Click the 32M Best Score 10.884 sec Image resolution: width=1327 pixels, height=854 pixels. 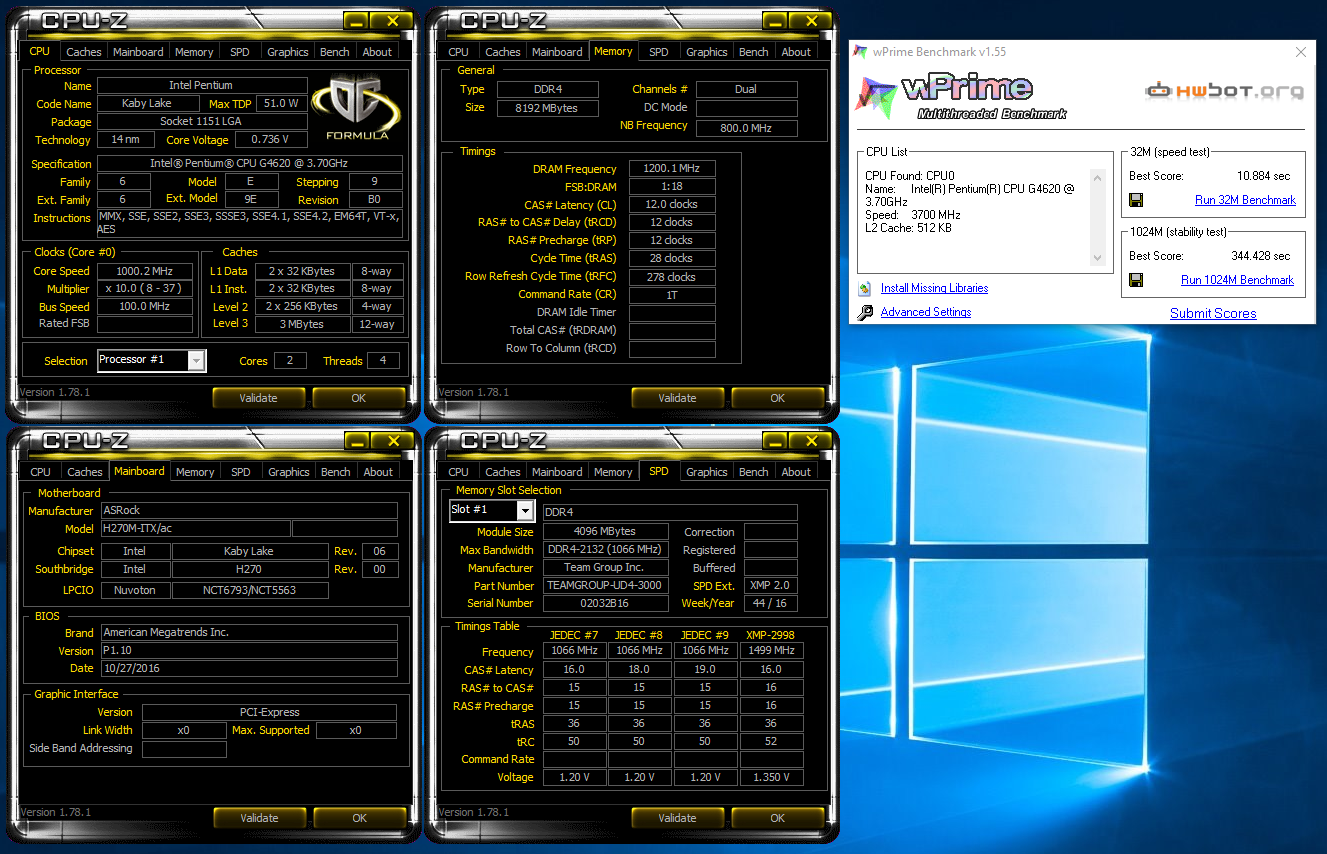pyautogui.click(x=1263, y=176)
